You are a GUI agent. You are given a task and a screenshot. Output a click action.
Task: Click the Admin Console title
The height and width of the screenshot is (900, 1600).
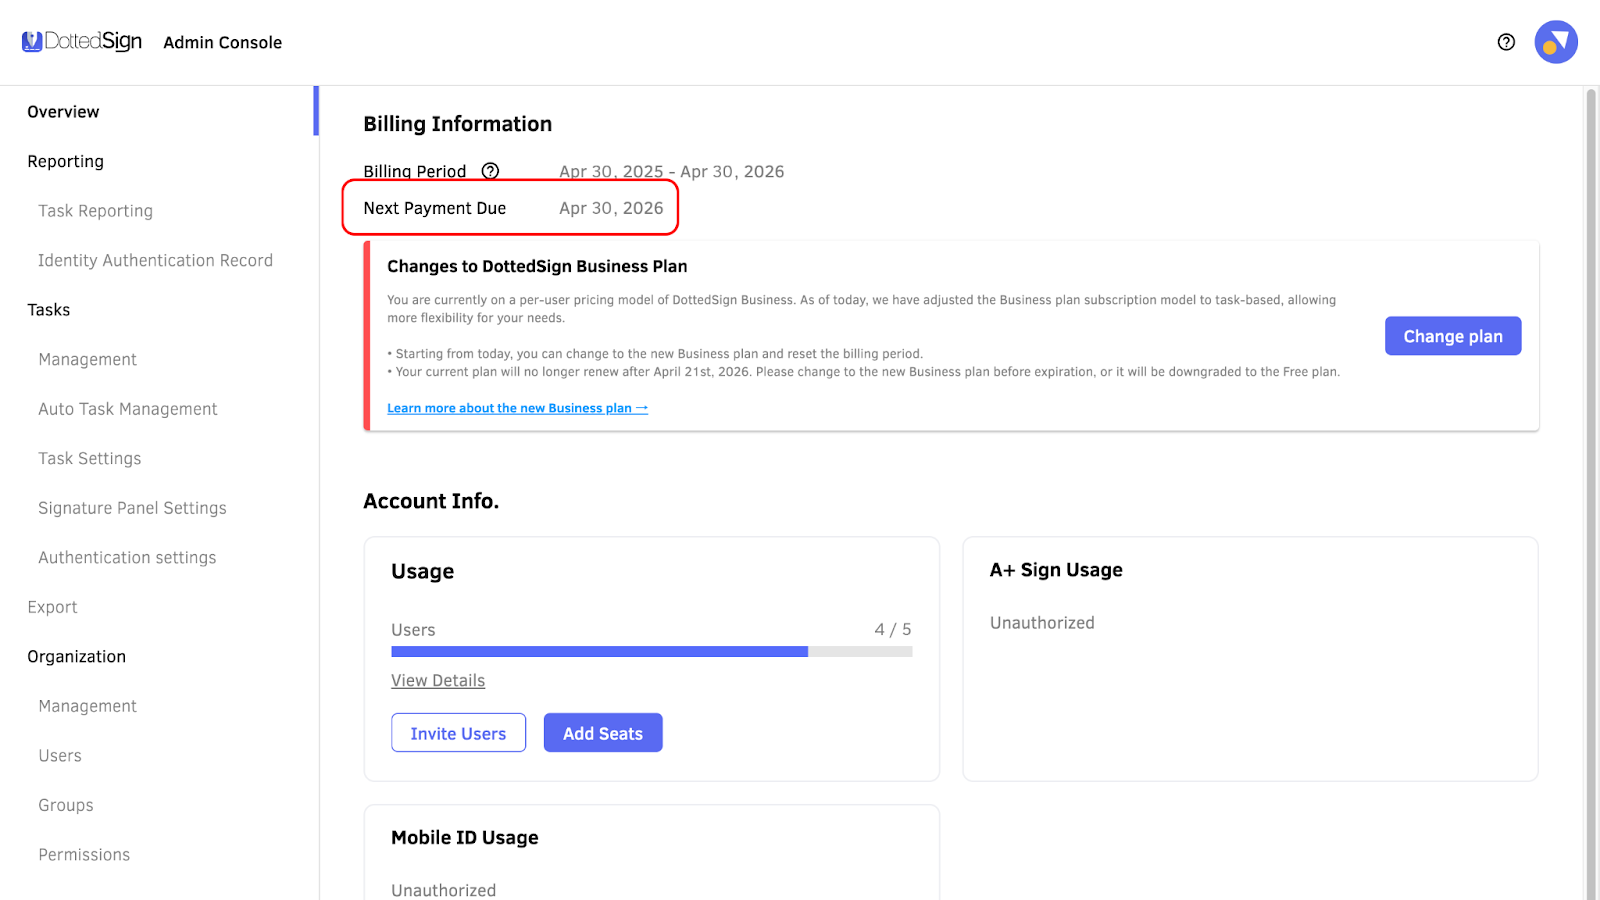[222, 42]
